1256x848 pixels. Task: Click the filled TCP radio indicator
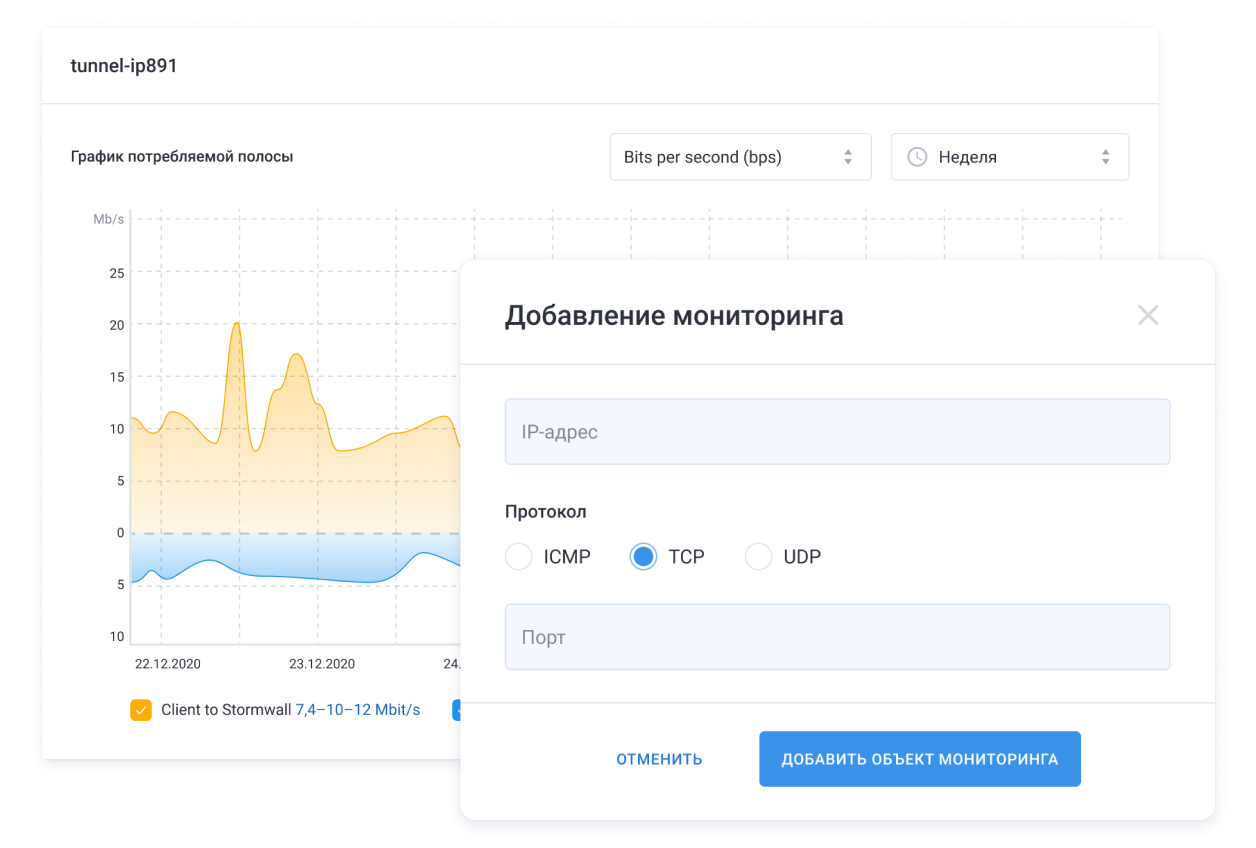pos(643,556)
